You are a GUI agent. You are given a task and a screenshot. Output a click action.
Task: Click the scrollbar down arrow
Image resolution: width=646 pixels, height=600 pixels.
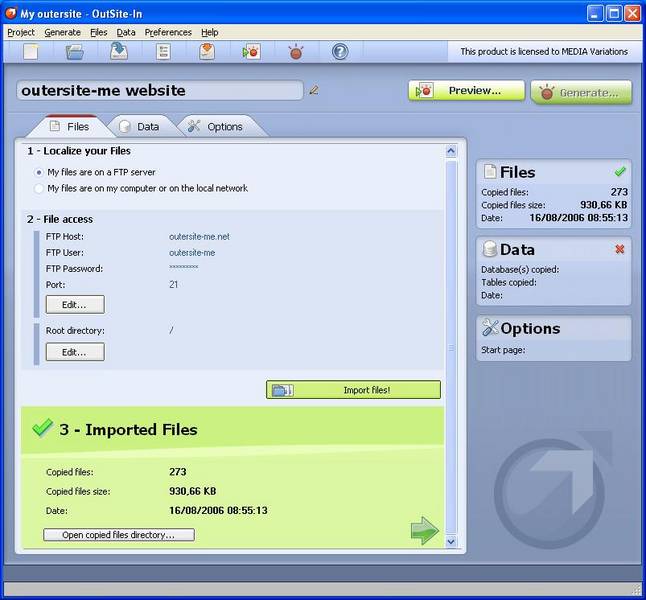(x=451, y=541)
